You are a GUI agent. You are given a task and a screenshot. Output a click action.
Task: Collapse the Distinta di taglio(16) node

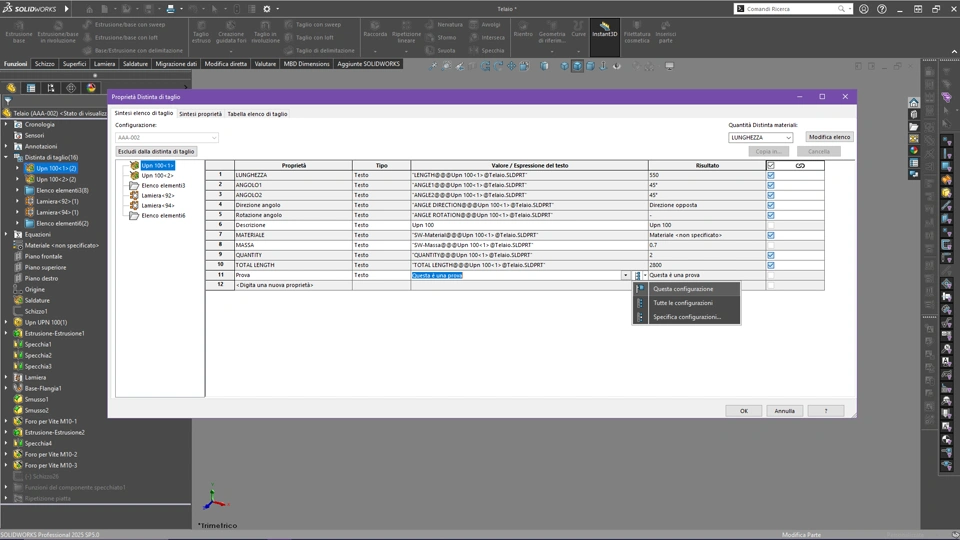coord(6,157)
